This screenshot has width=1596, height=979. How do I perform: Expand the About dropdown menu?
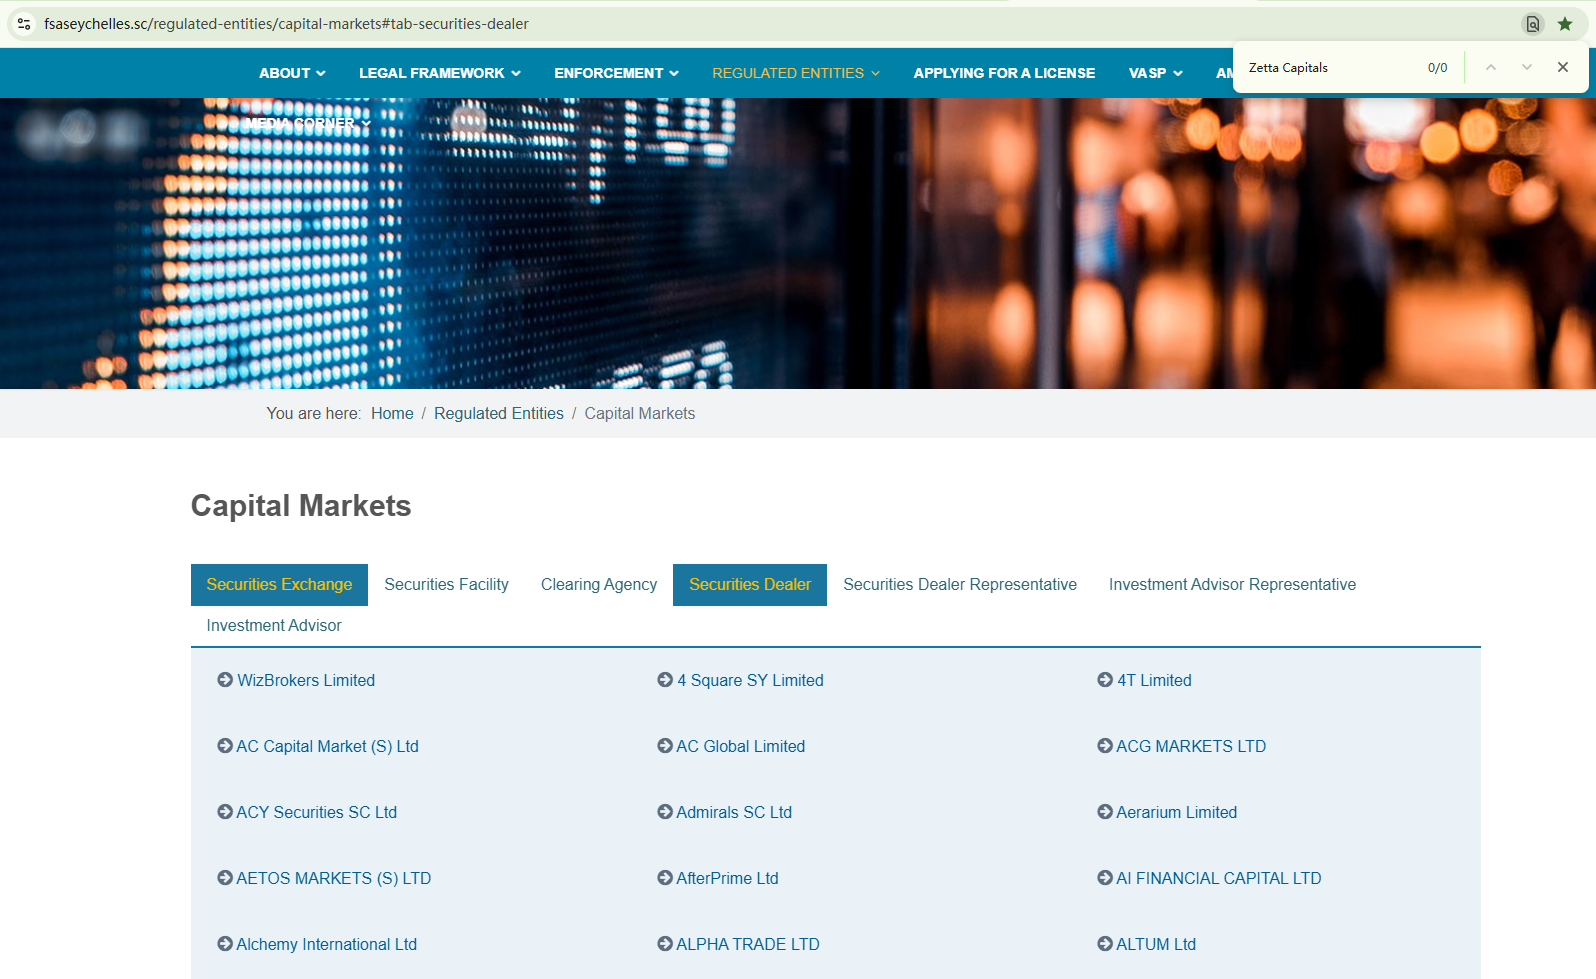pyautogui.click(x=291, y=73)
